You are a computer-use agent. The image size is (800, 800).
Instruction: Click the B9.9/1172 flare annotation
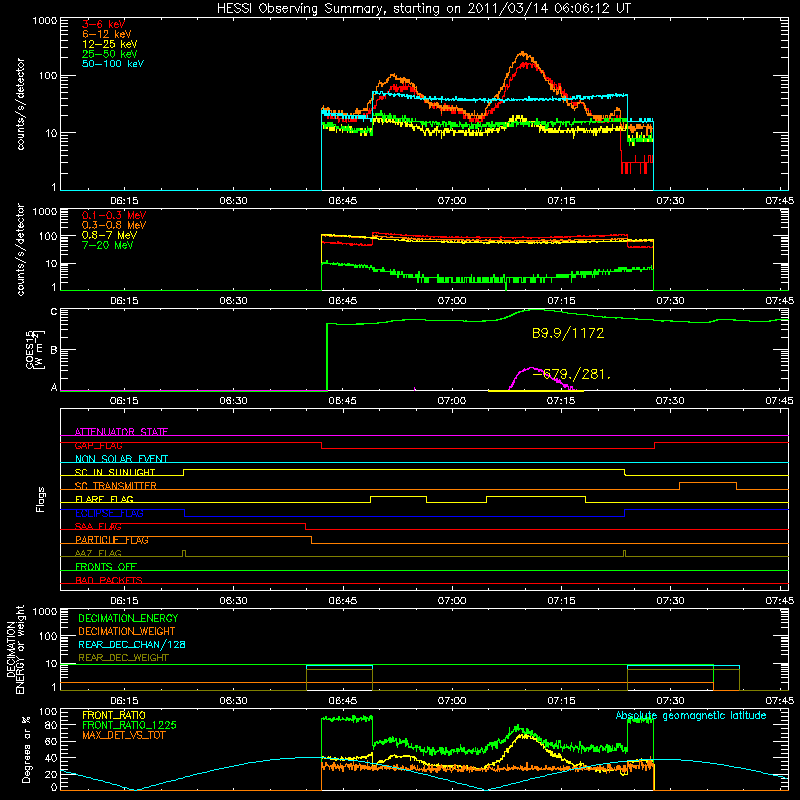568,333
